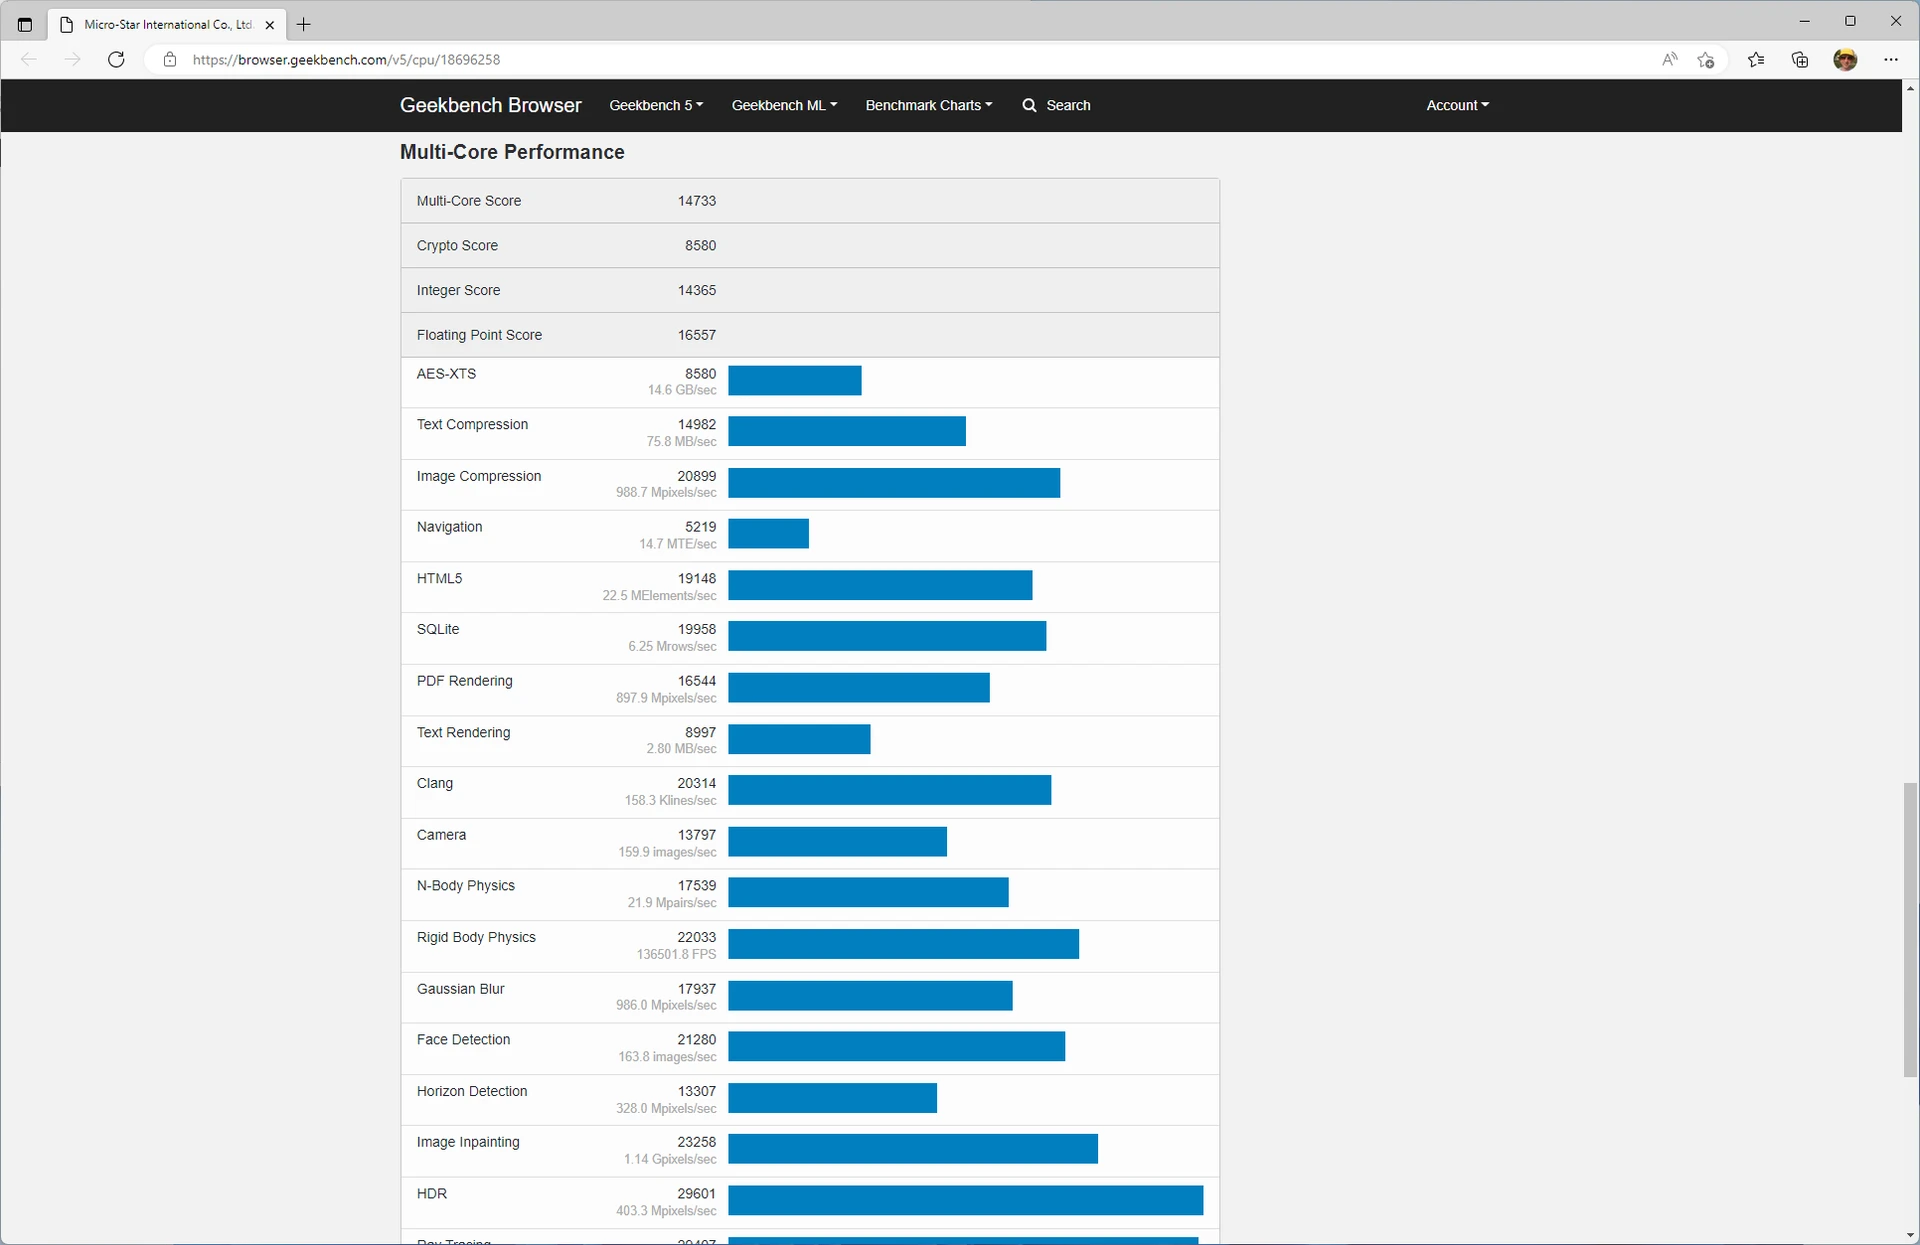Viewport: 1920px width, 1245px height.
Task: Click the address bar URL field
Action: point(900,60)
